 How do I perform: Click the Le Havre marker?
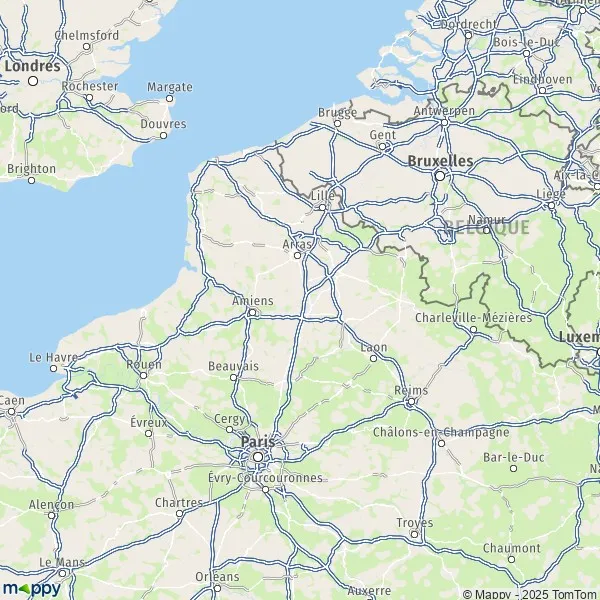click(x=54, y=368)
